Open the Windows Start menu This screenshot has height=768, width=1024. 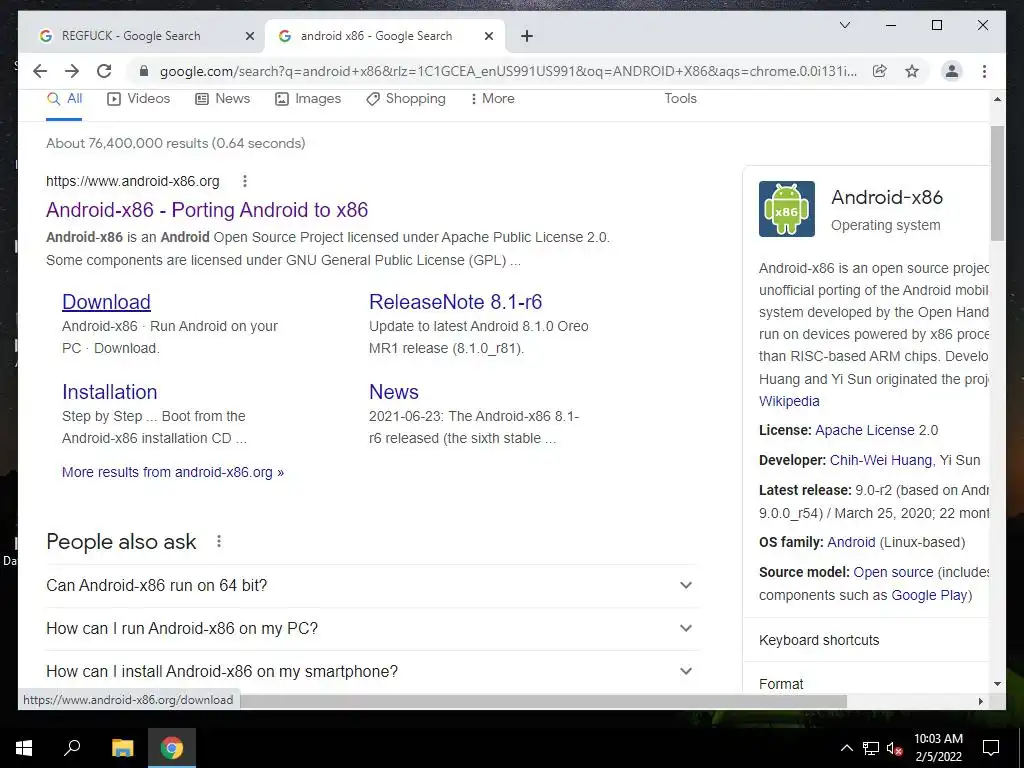click(x=24, y=748)
